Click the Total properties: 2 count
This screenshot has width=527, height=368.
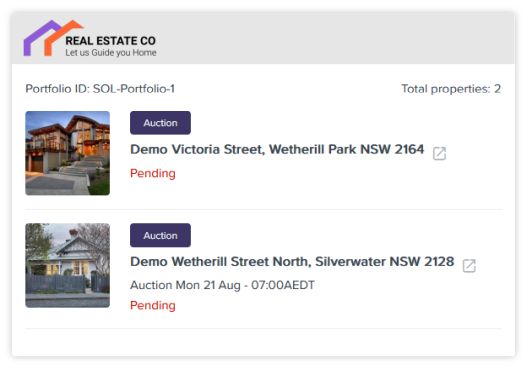click(x=451, y=89)
